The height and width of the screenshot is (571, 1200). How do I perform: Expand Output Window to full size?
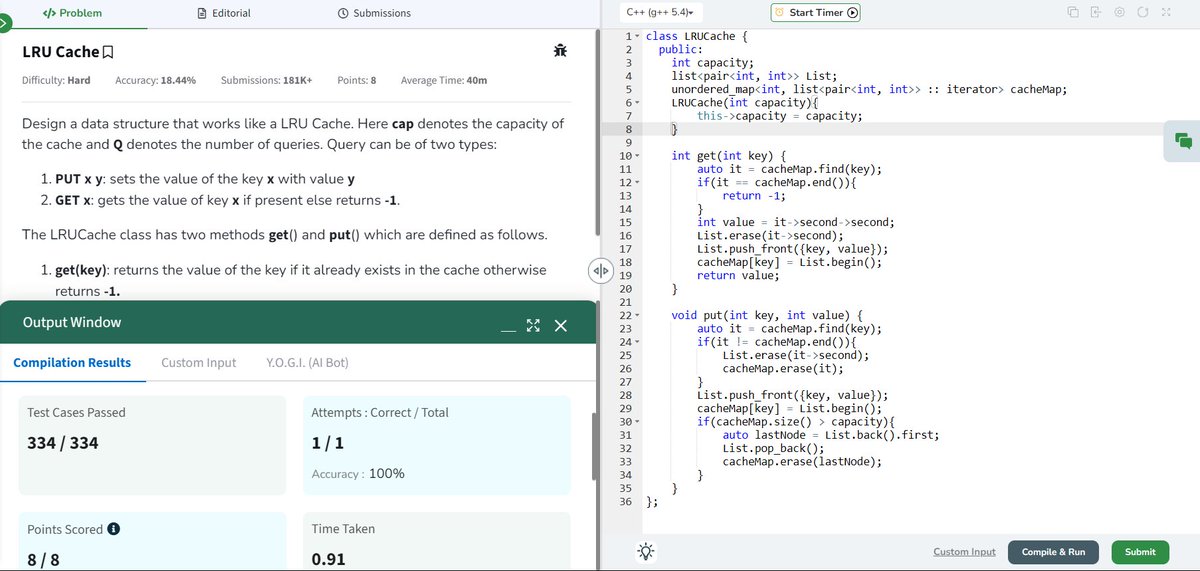(533, 326)
